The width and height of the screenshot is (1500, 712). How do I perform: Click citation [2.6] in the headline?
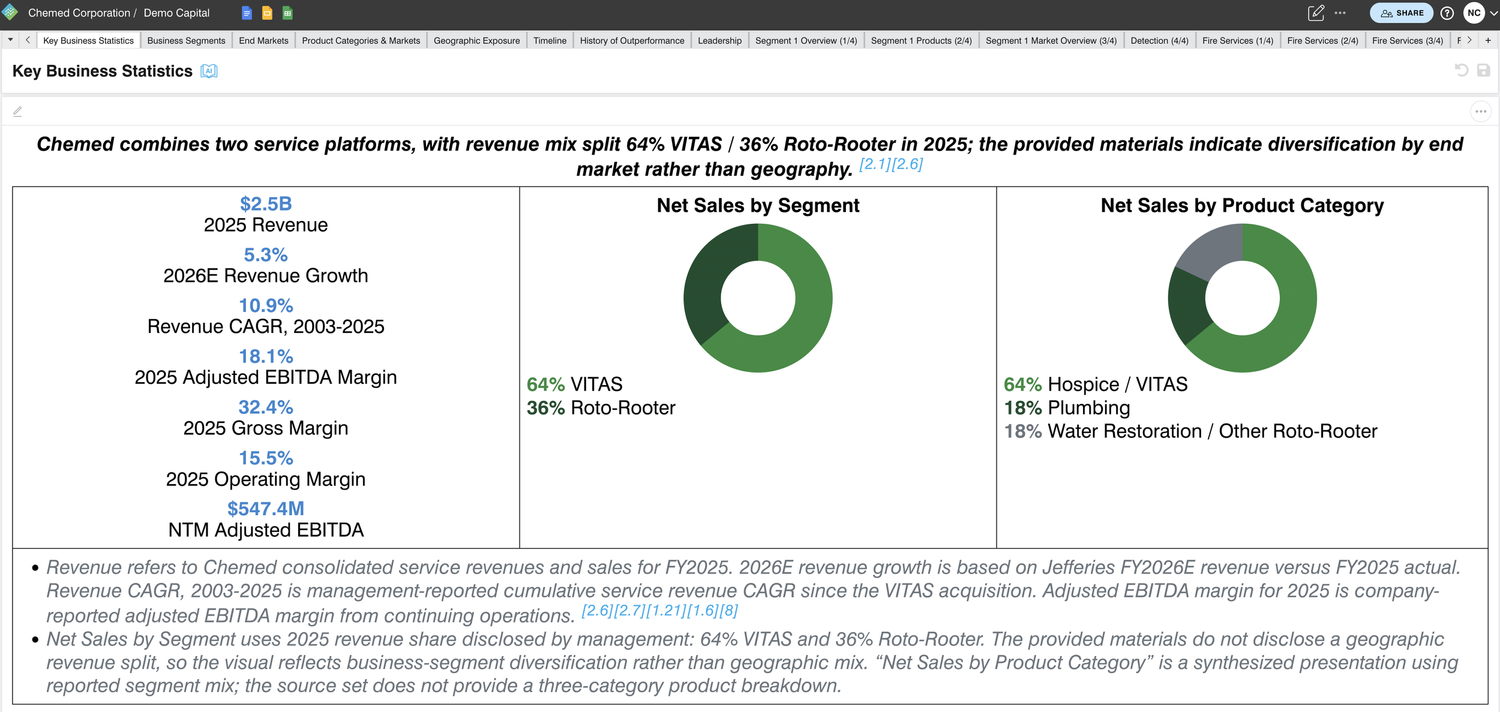tap(907, 164)
